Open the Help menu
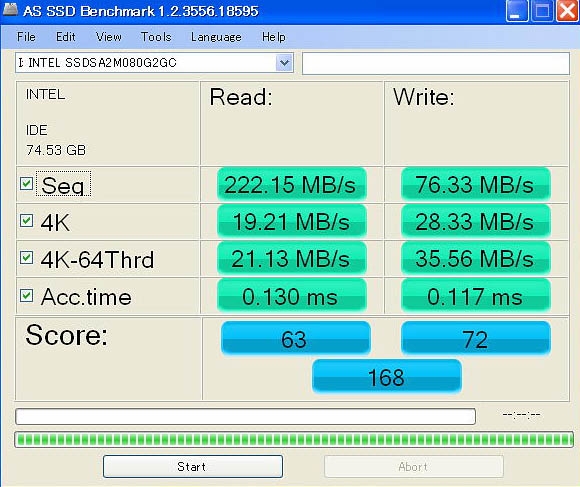This screenshot has height=487, width=580. (274, 37)
